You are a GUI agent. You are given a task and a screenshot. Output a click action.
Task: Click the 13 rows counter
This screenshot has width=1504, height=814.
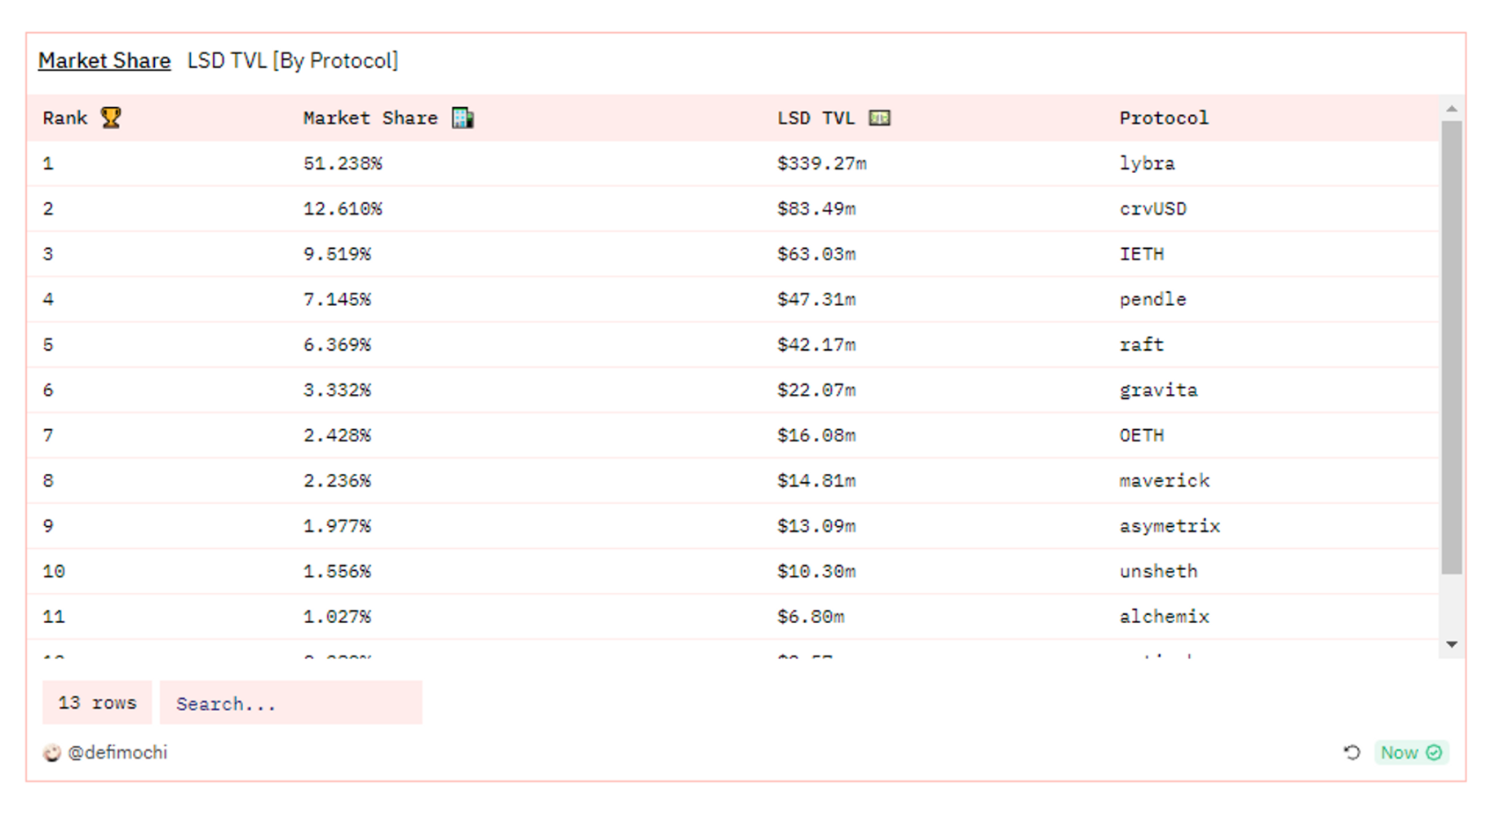[x=97, y=703]
